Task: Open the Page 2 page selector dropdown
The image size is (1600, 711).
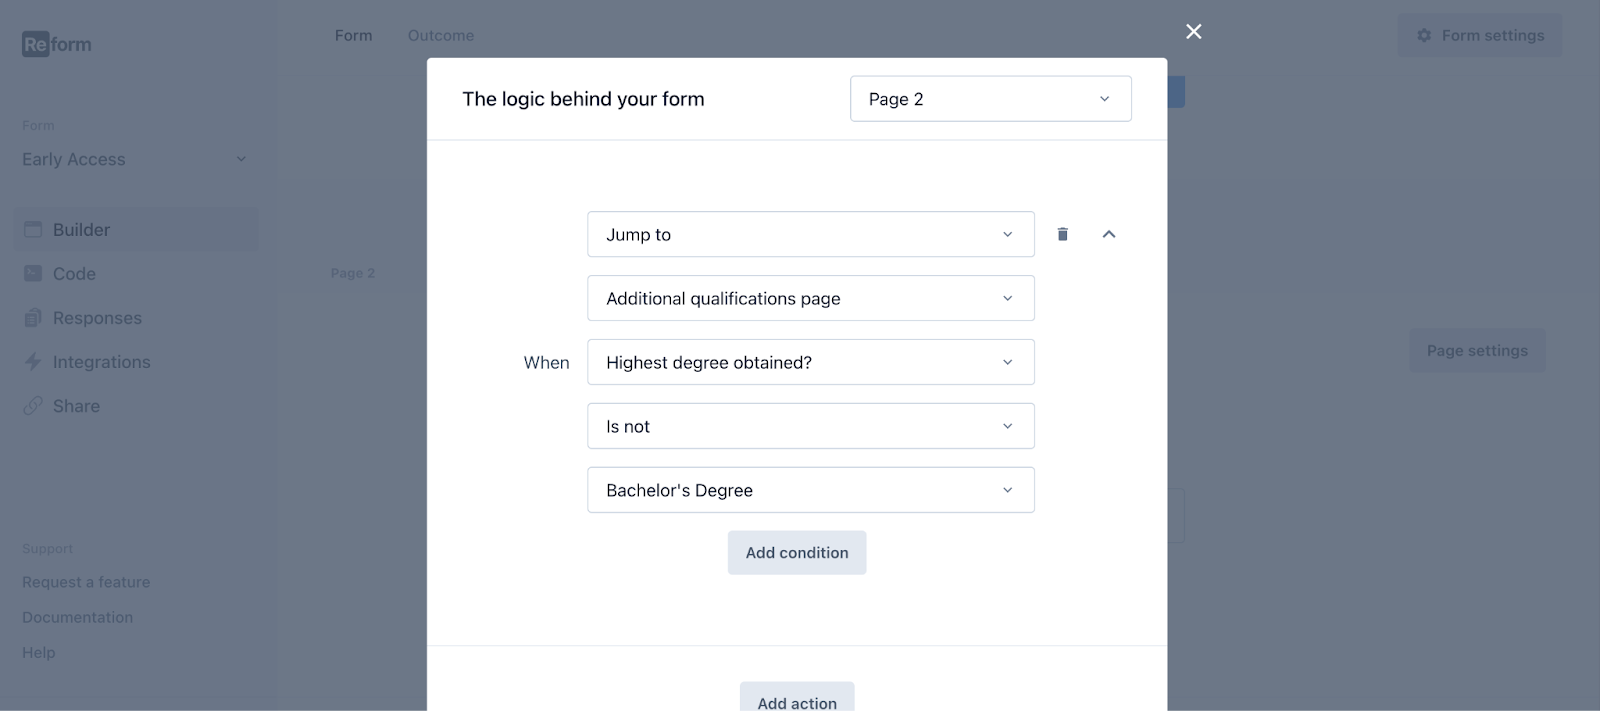Action: click(x=990, y=99)
